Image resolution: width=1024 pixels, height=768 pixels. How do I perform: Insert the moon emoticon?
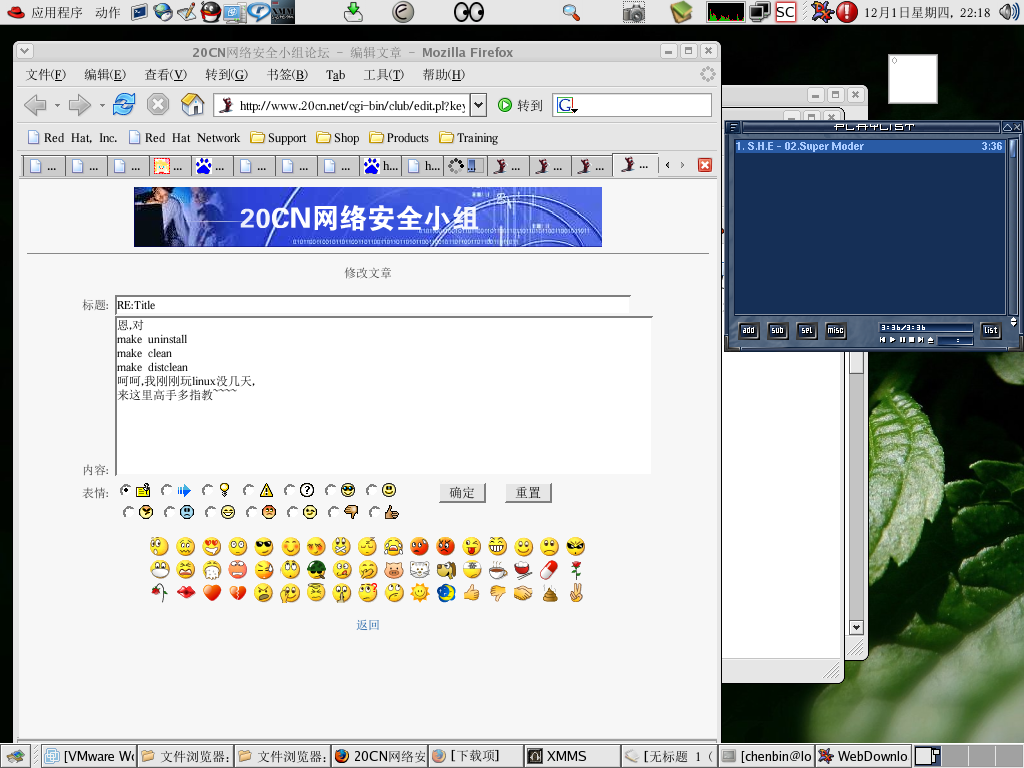pyautogui.click(x=445, y=593)
